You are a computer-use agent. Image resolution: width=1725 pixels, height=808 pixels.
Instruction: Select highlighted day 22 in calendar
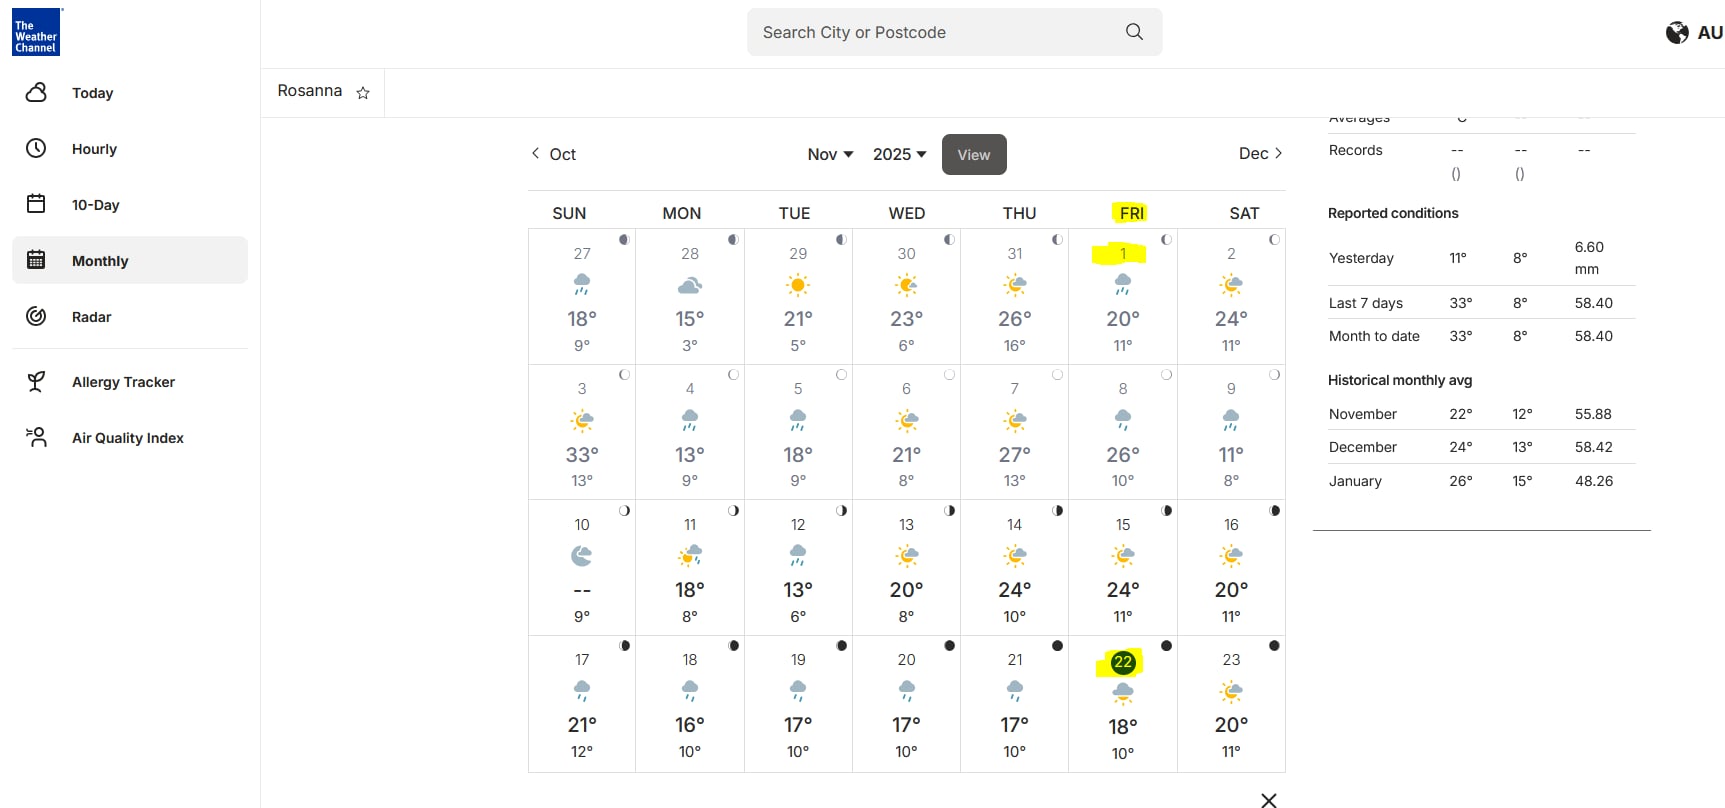tap(1123, 662)
